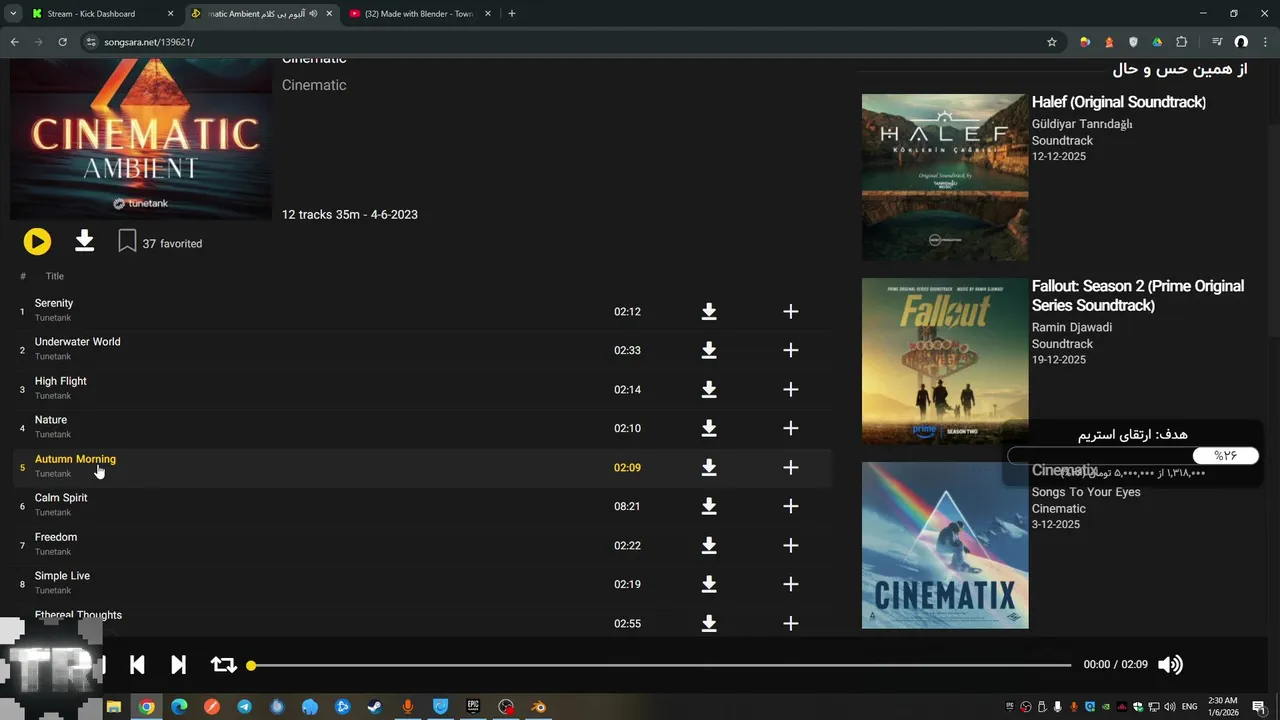Play the Underwater World track
Viewport: 1280px width, 720px height.
tap(77, 342)
